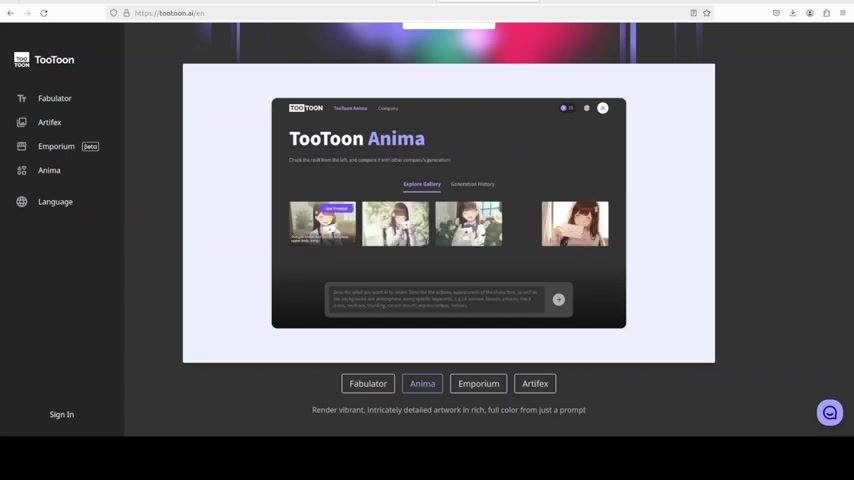Screen dimensions: 854x480
Task: Click the globe icon in preview header
Action: (587, 108)
